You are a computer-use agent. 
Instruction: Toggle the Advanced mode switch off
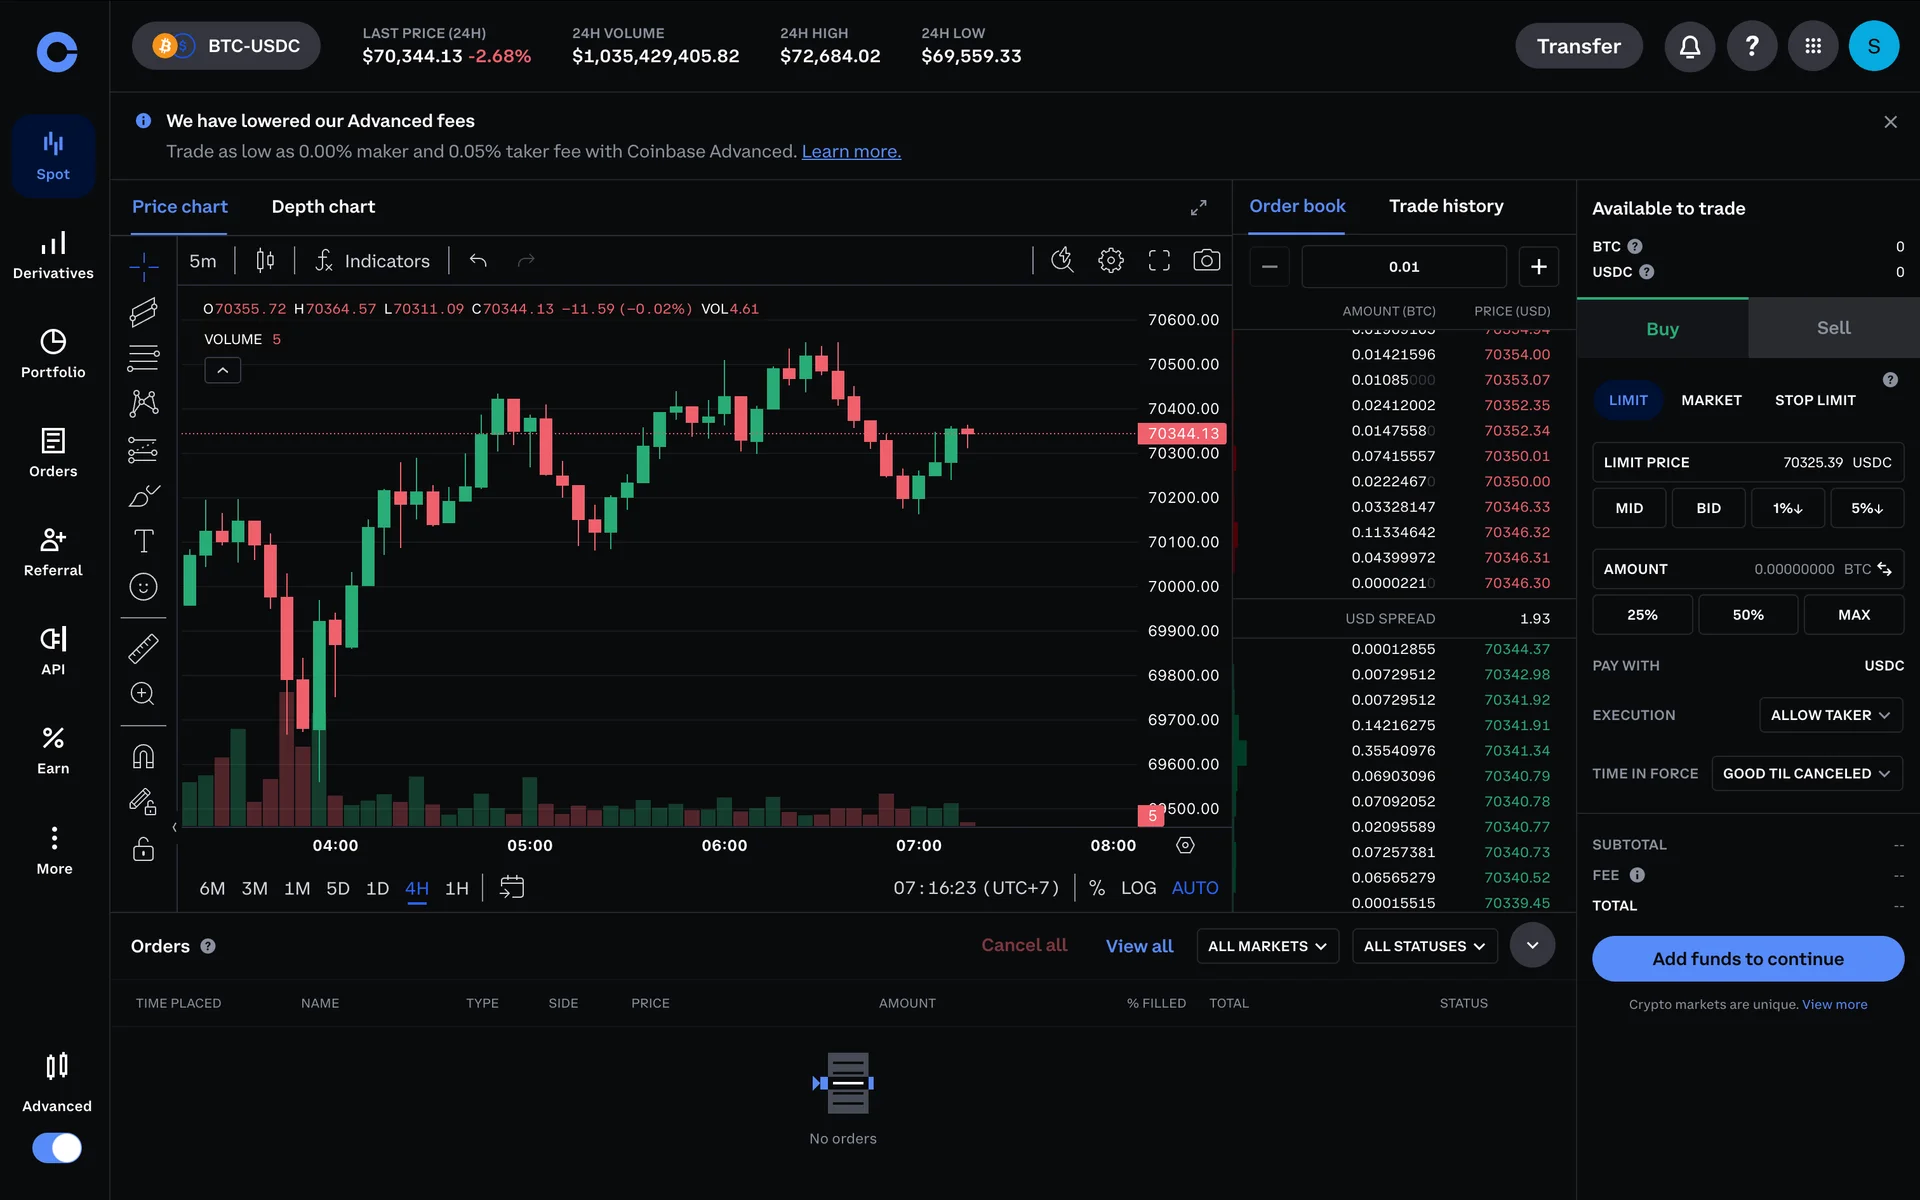(x=57, y=1147)
